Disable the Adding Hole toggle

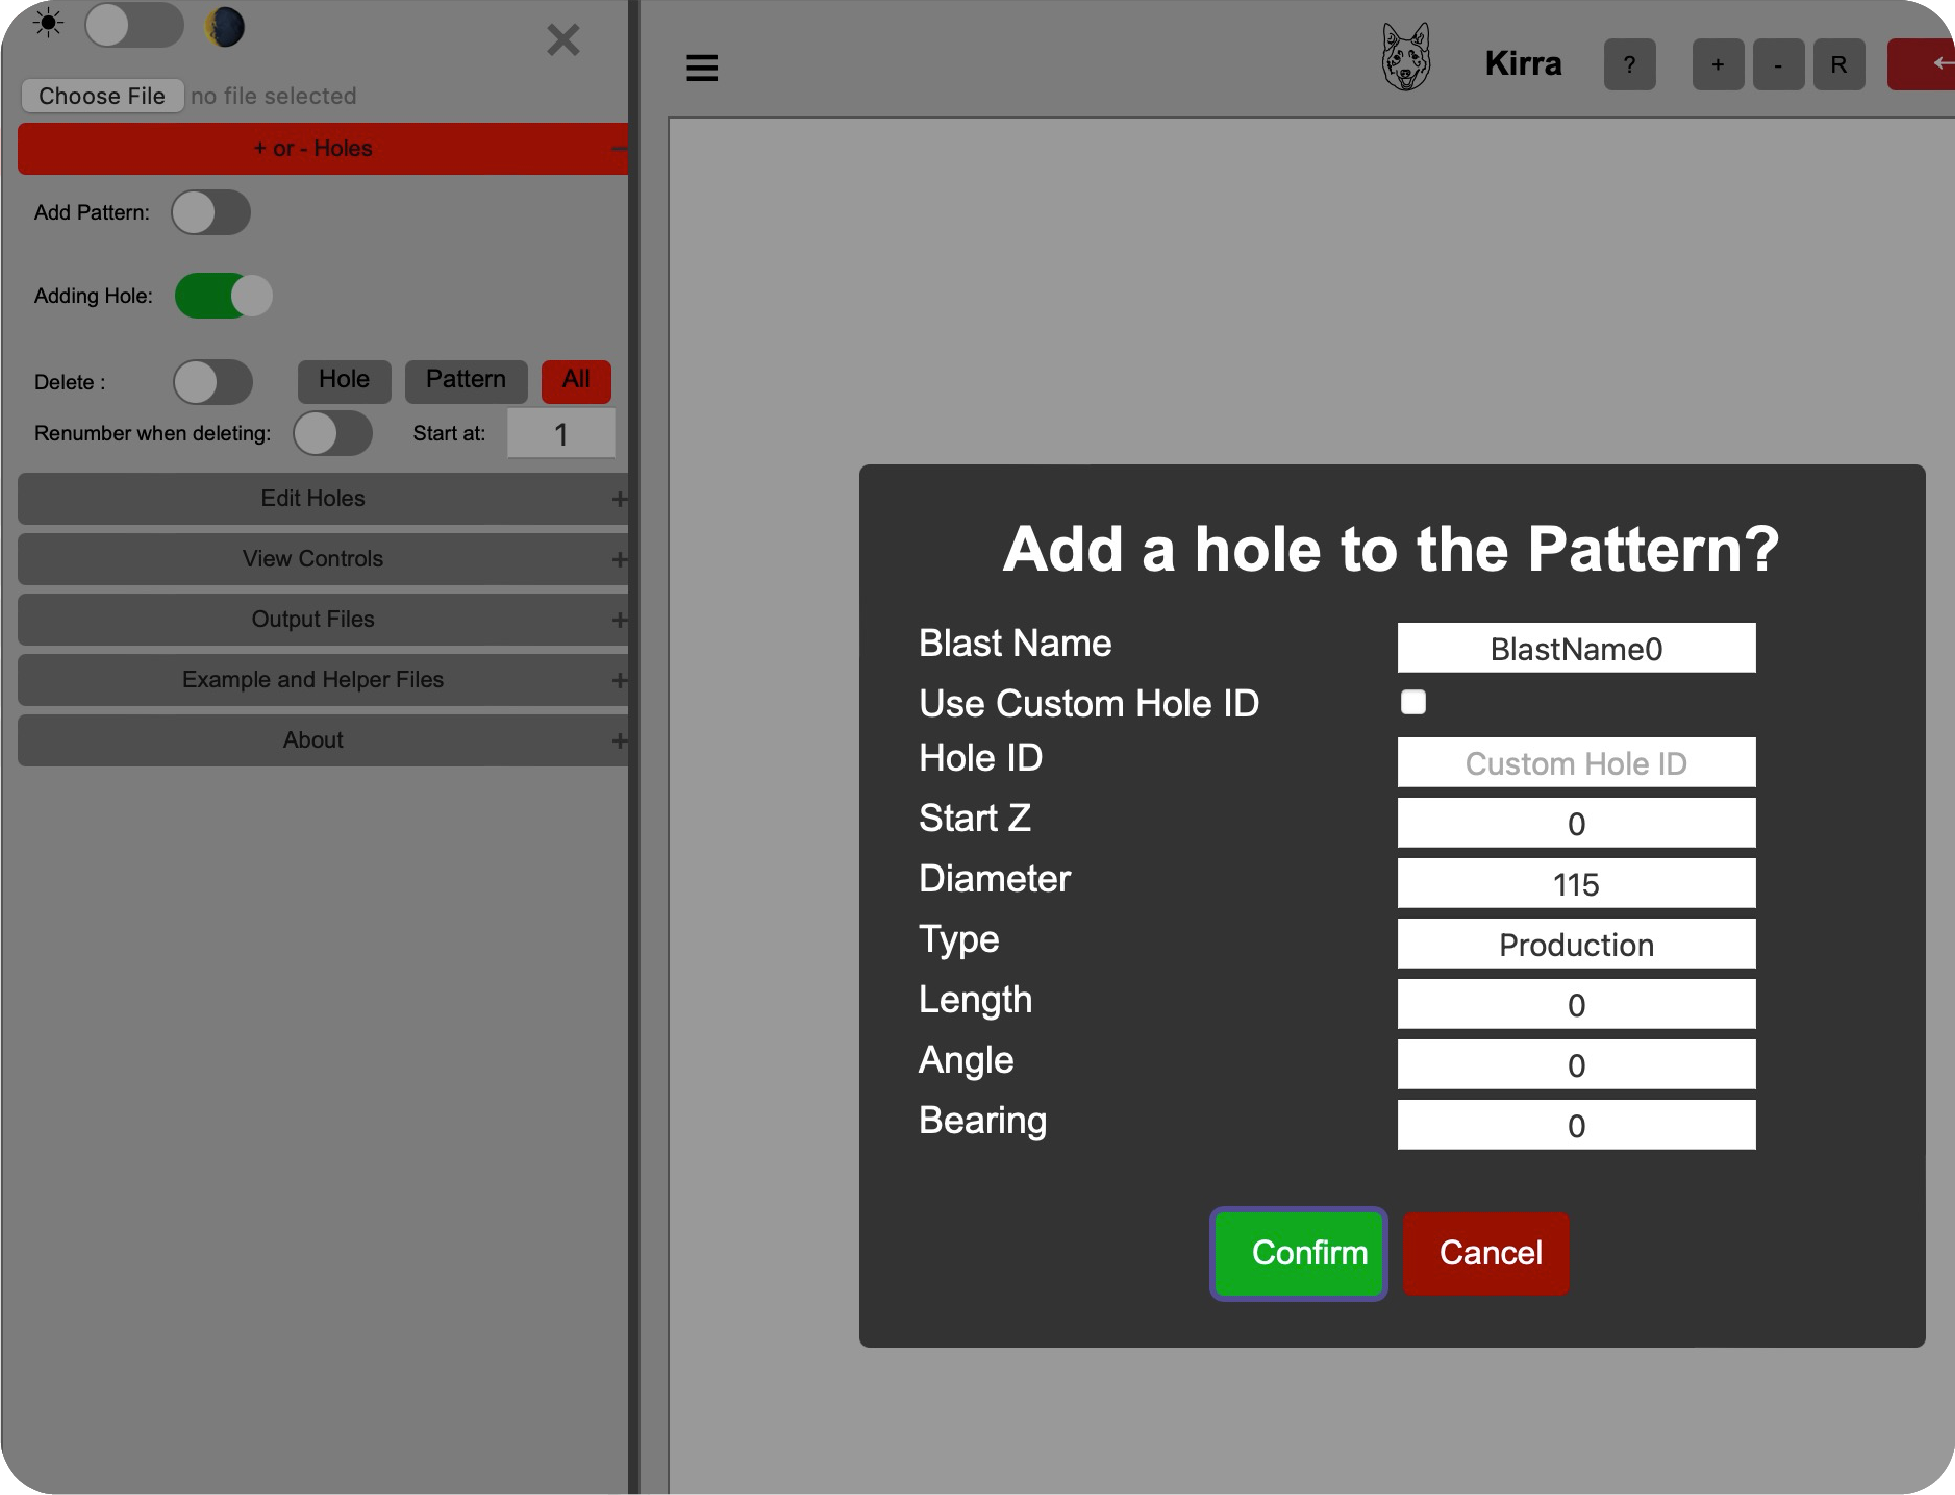click(x=223, y=296)
